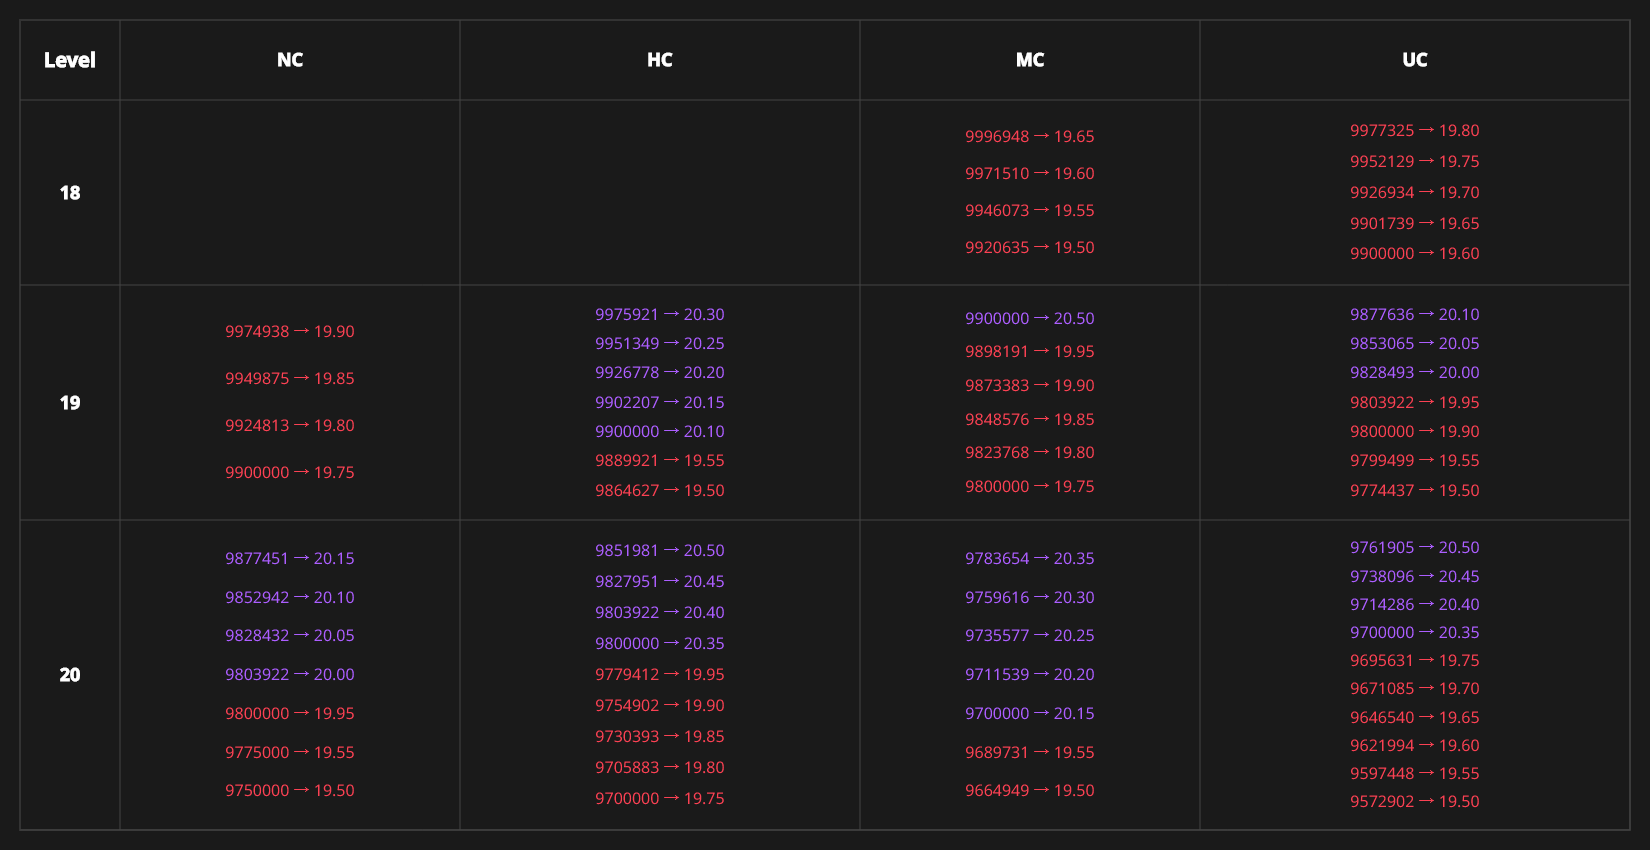Click entry 9877451 → 20.15
The width and height of the screenshot is (1650, 850).
click(x=289, y=558)
